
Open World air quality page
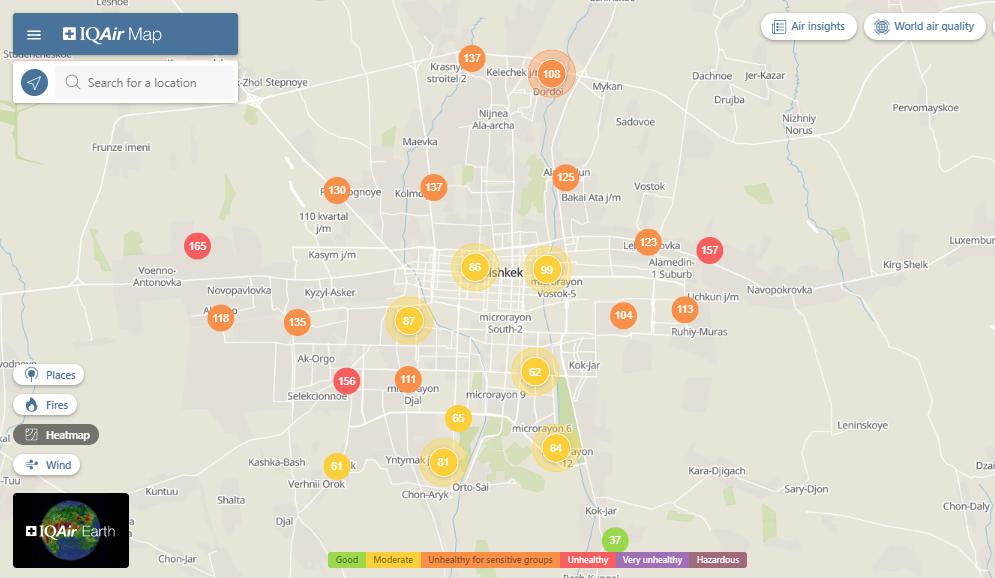click(924, 27)
